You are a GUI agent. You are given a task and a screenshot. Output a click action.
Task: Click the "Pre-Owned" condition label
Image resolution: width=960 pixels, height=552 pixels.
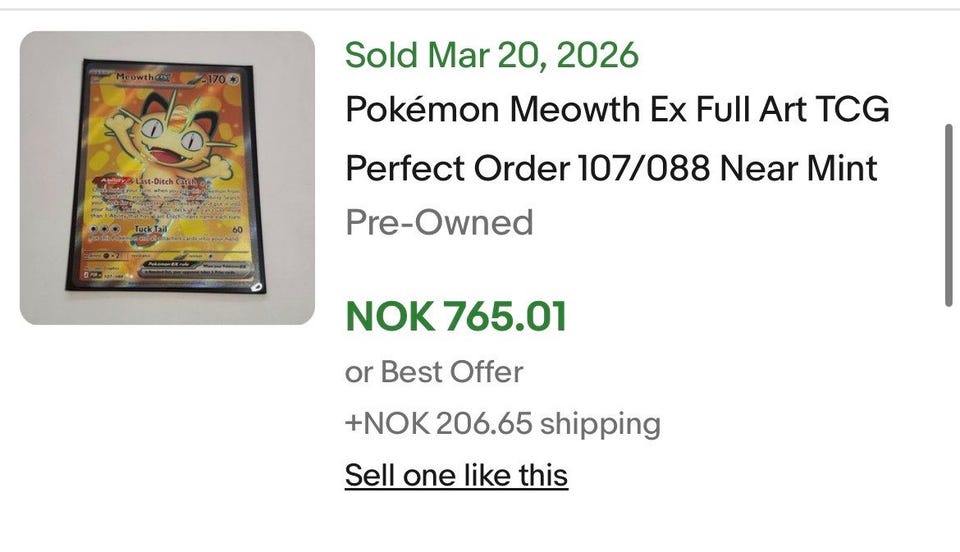(x=439, y=222)
